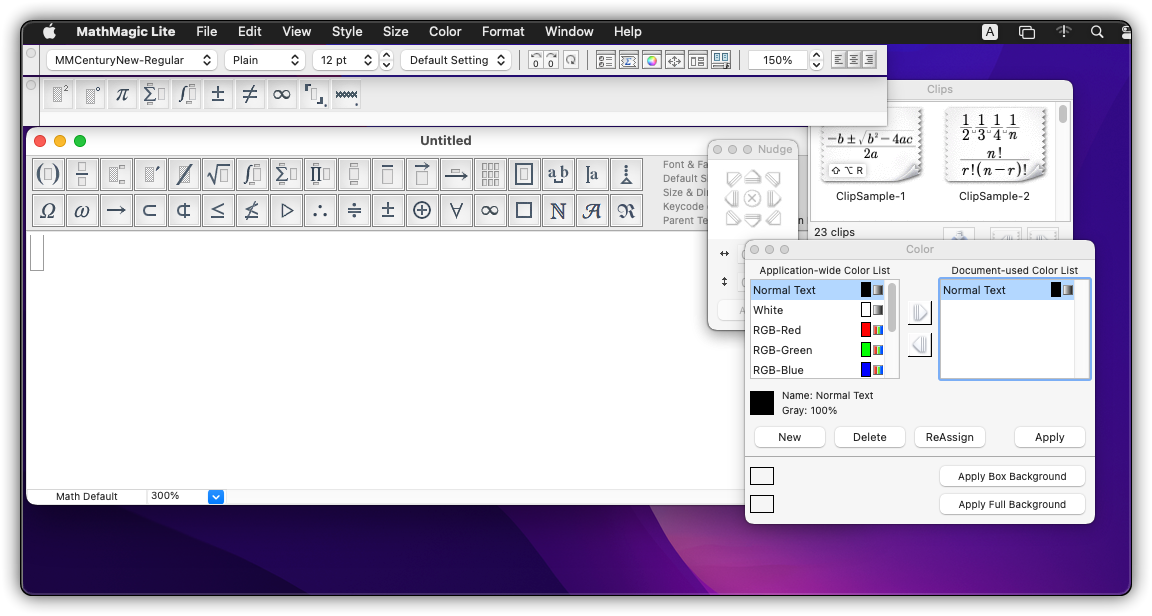
Task: Open the Size menu
Action: click(395, 32)
